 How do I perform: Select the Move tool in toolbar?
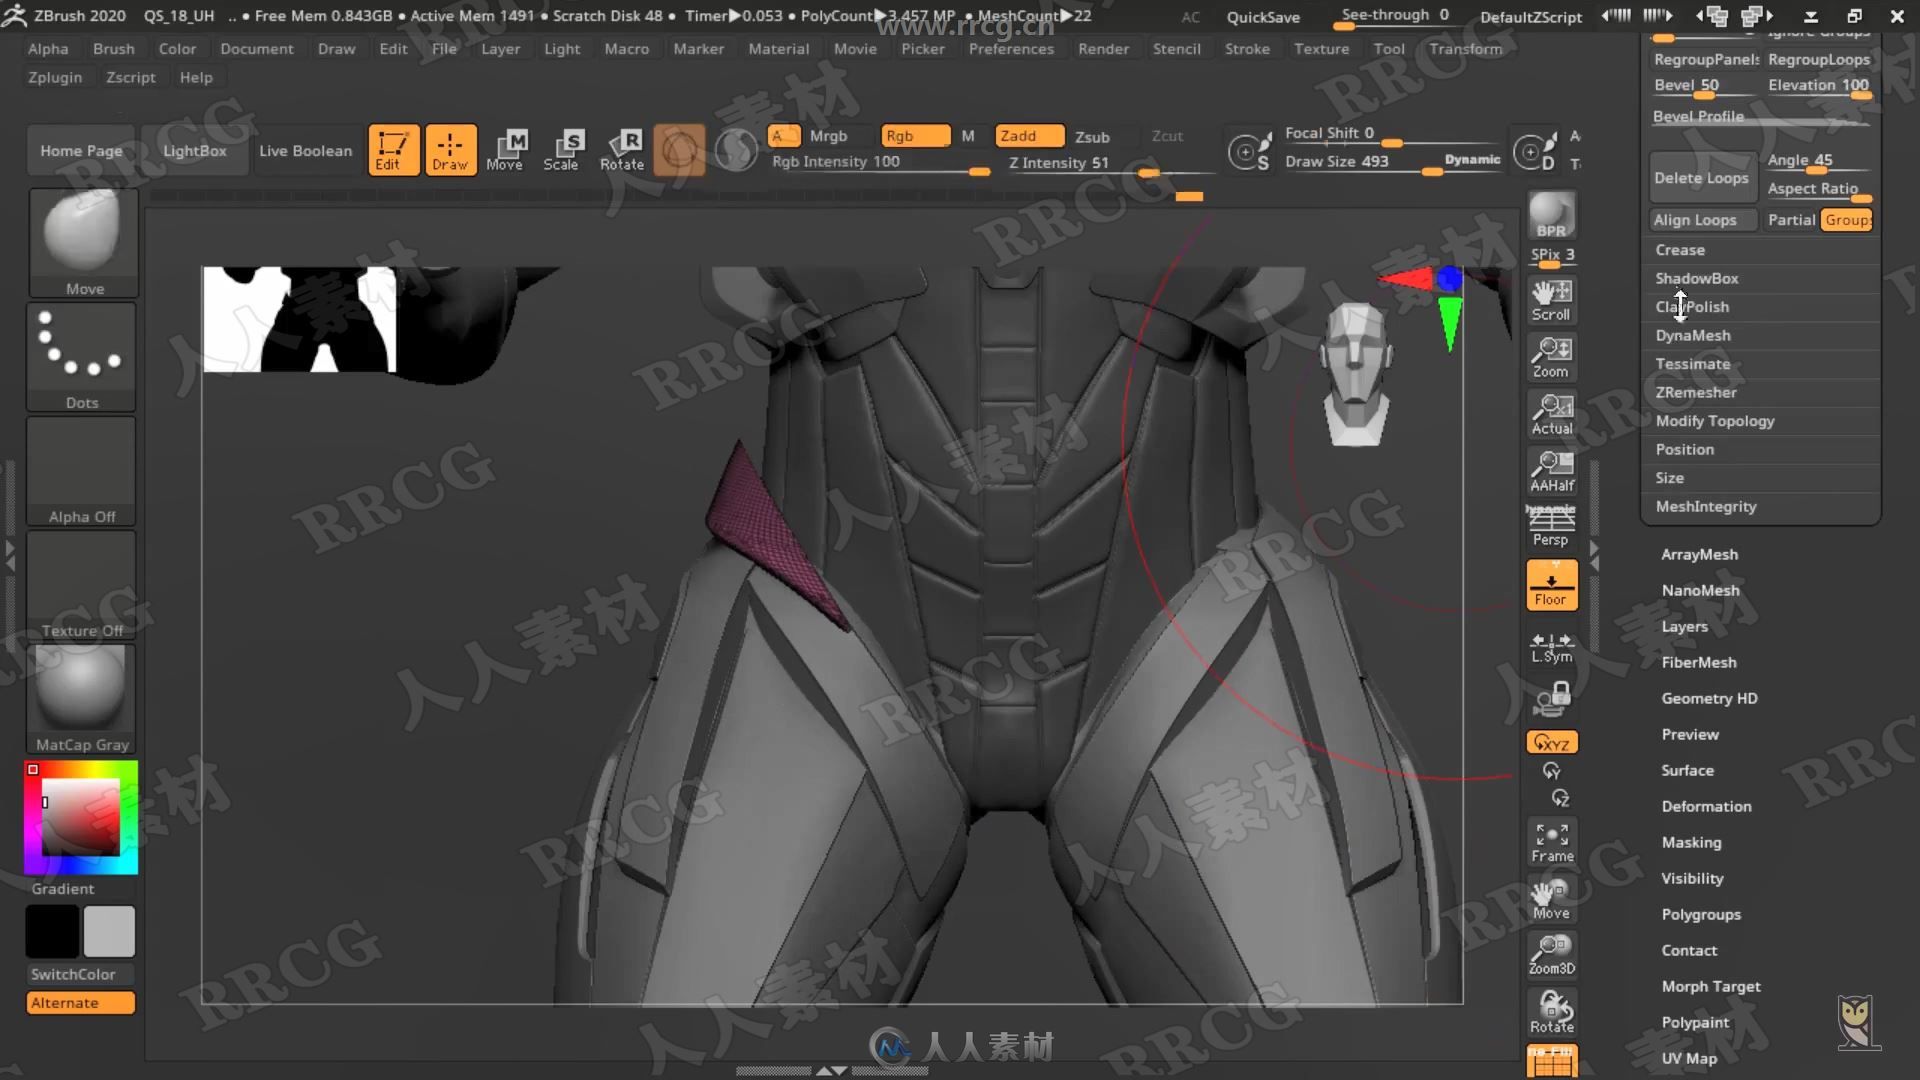coord(505,149)
